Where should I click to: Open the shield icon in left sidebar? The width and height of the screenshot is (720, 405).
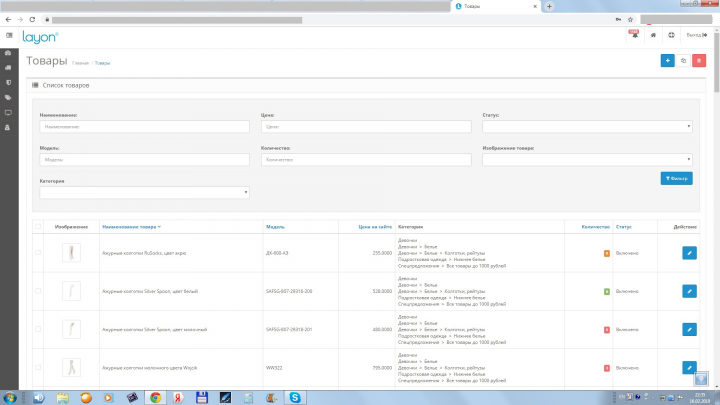[8, 83]
